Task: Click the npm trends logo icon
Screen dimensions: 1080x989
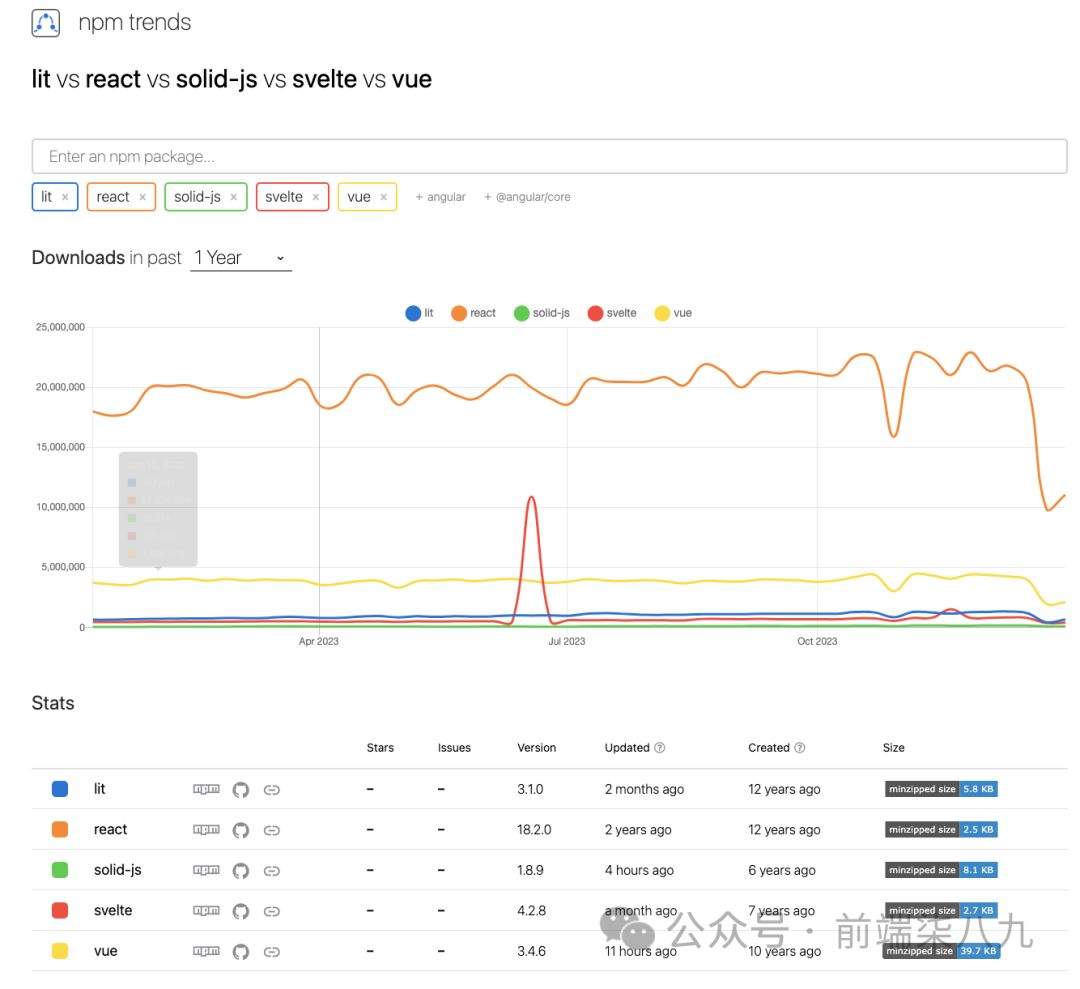Action: coord(46,23)
